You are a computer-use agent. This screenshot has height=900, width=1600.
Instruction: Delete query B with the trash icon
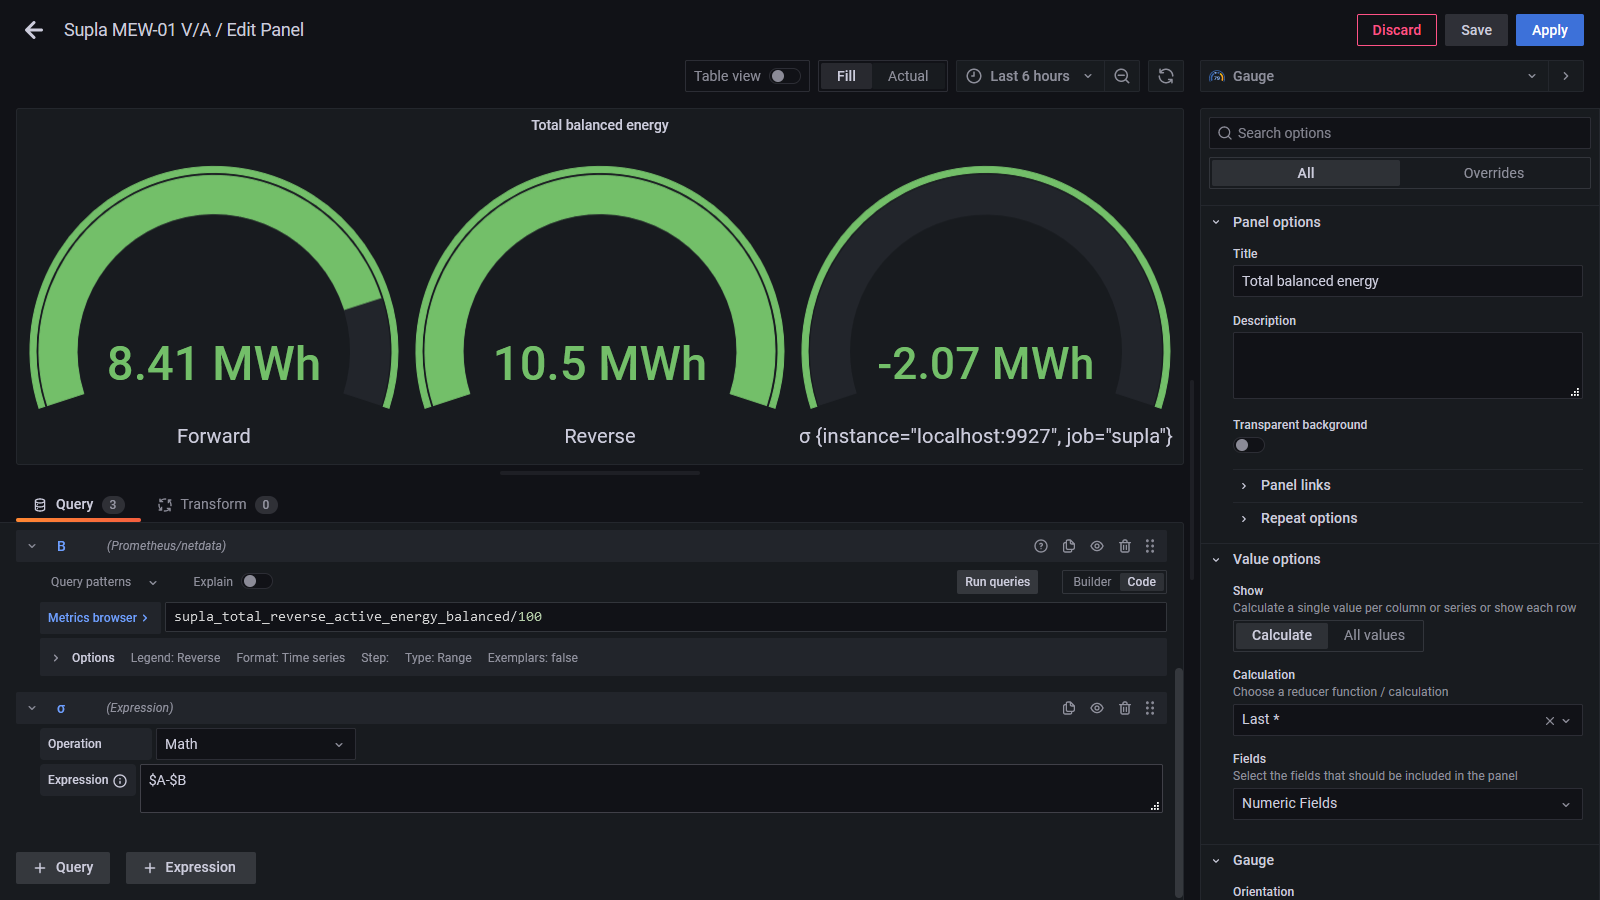click(1125, 546)
